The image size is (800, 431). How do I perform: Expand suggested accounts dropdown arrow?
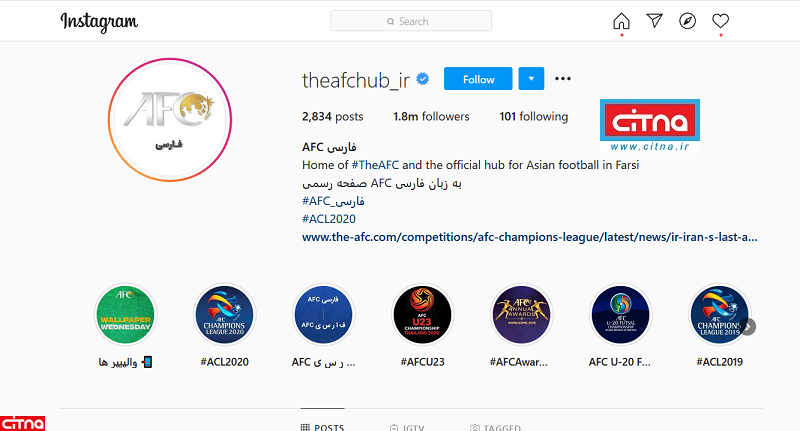[x=531, y=79]
